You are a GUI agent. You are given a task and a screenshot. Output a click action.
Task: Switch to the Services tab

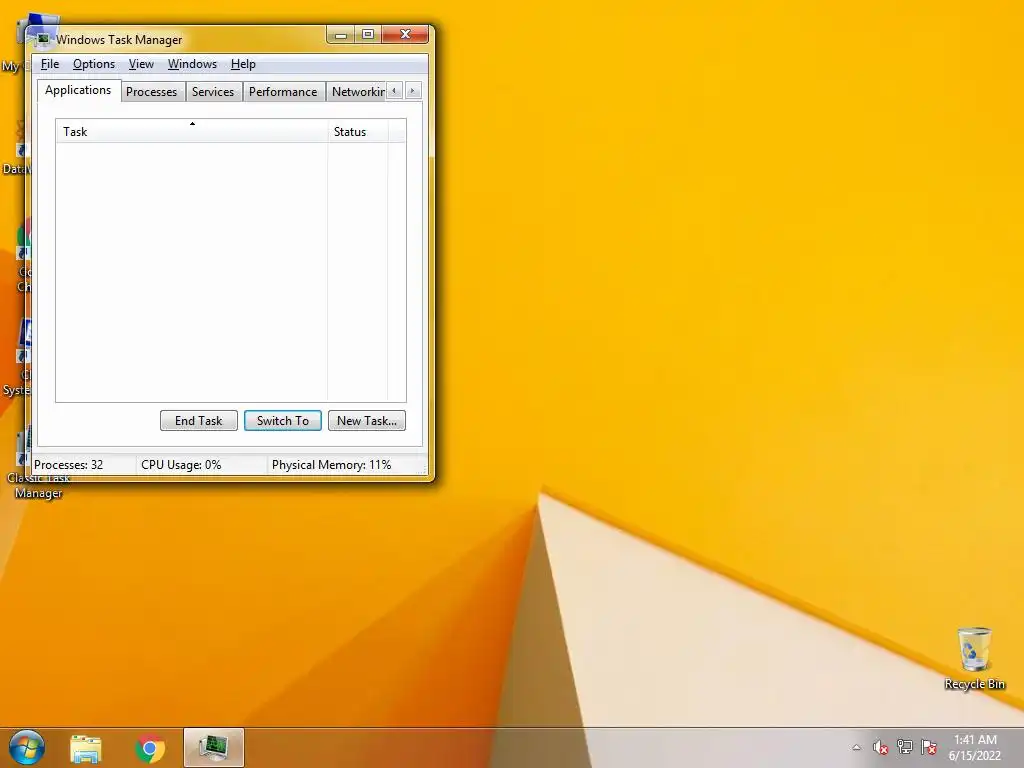click(213, 92)
